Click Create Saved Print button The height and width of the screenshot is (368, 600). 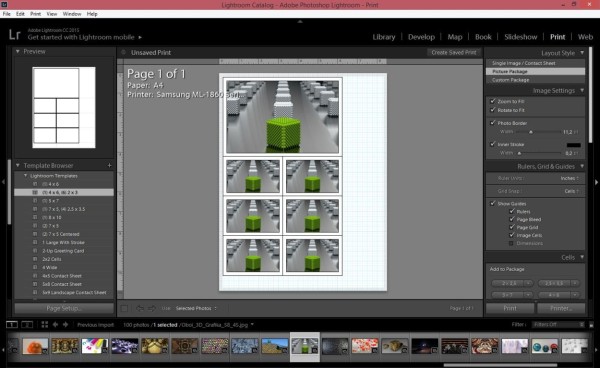(454, 52)
